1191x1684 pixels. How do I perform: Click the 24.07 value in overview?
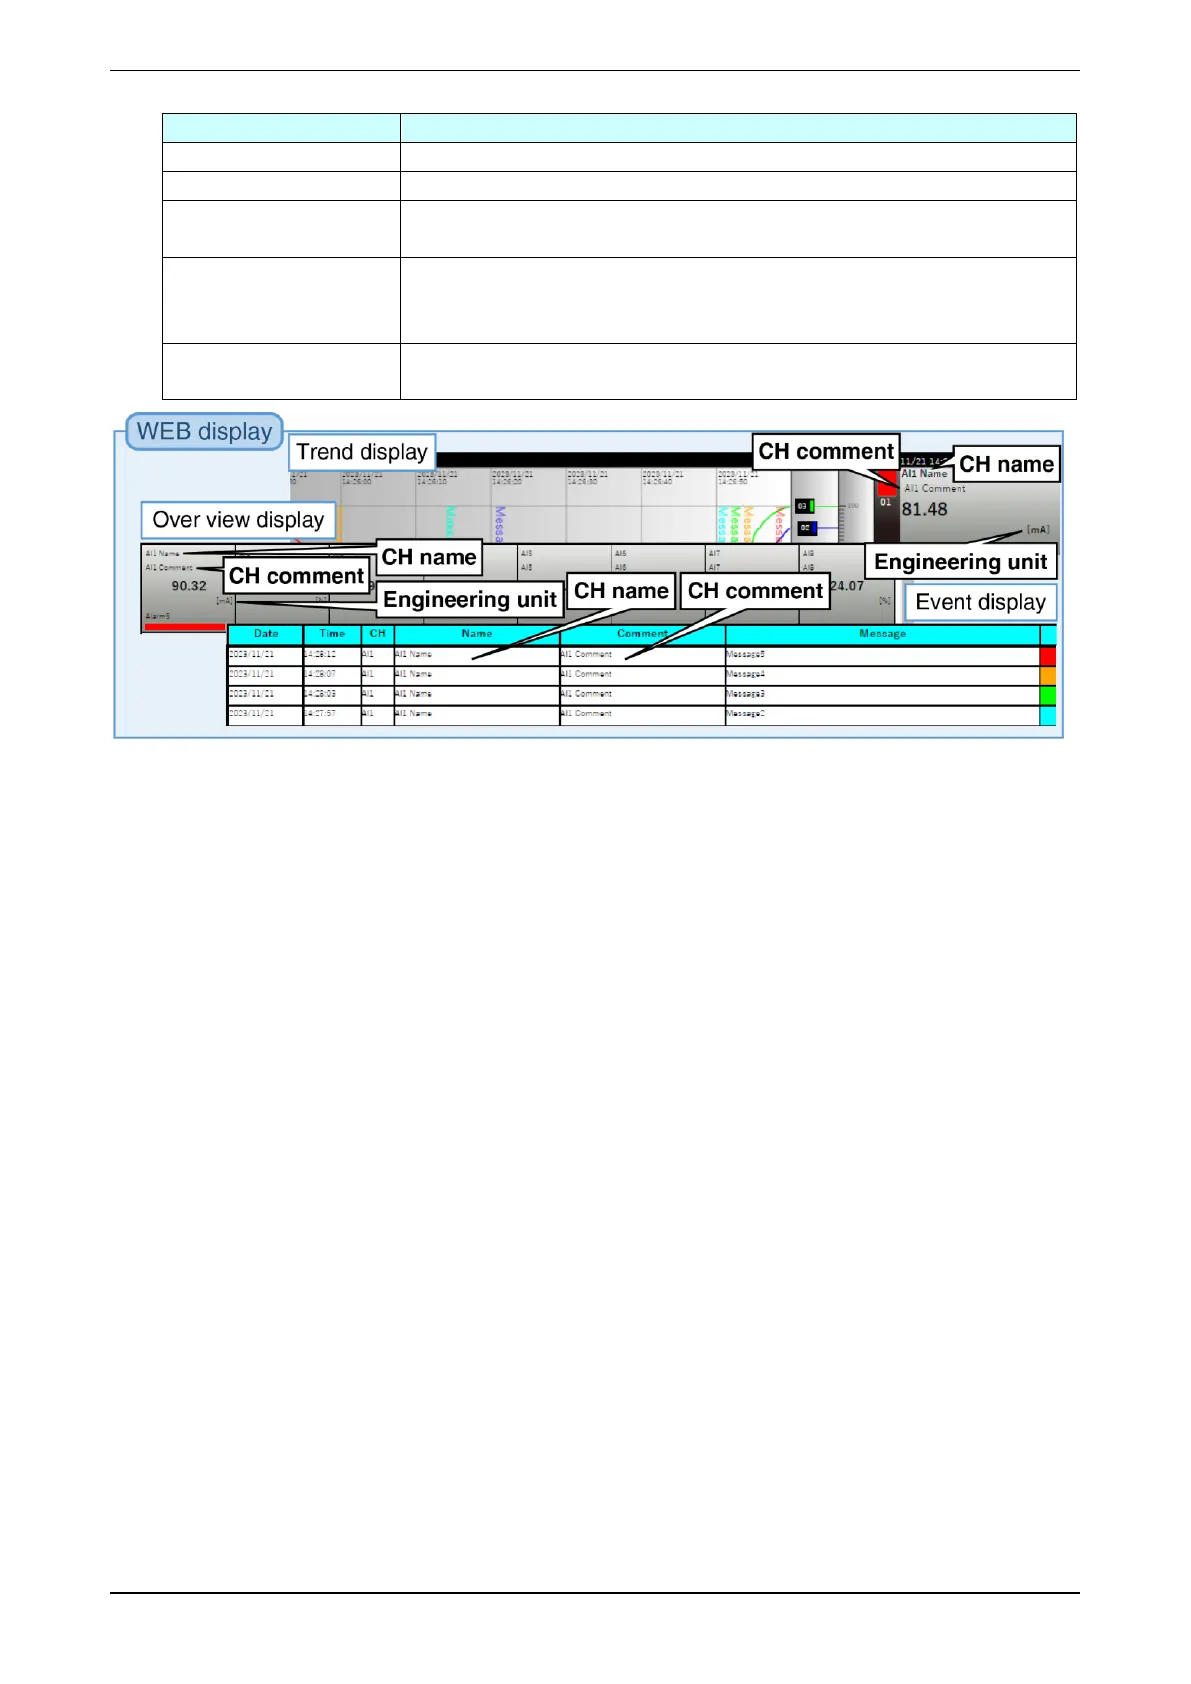coord(846,586)
